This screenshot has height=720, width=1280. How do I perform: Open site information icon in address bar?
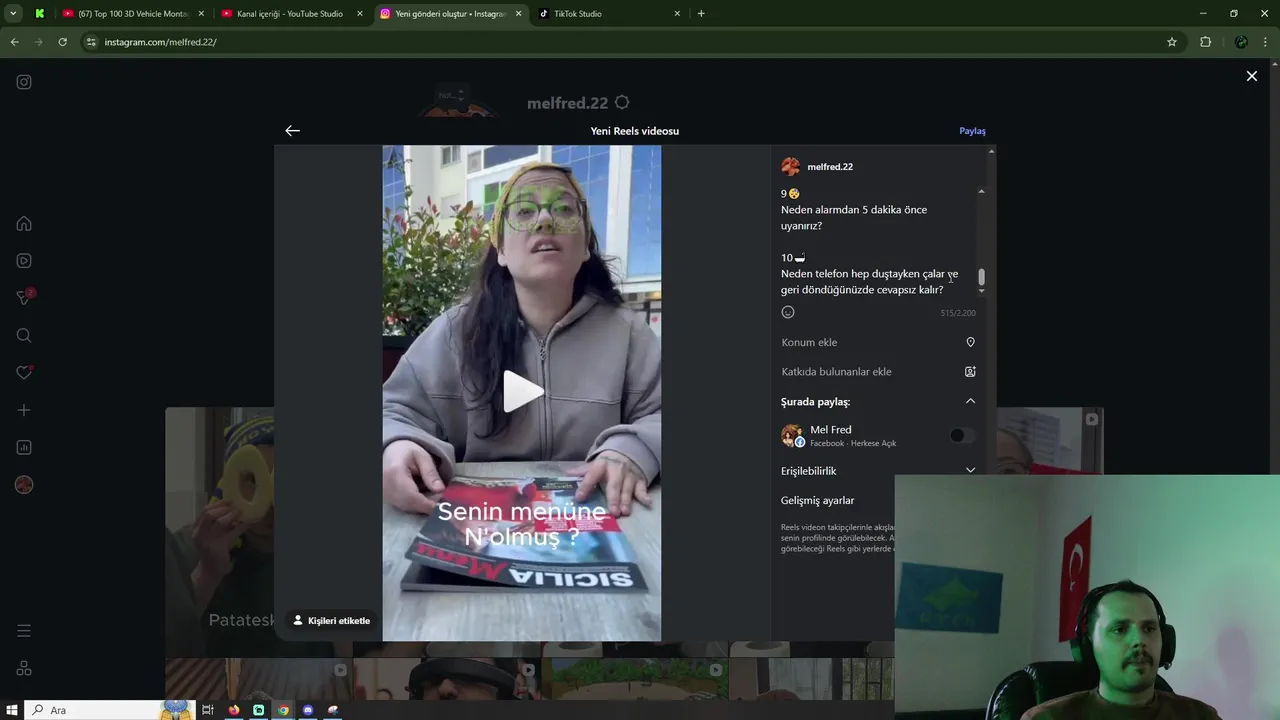[91, 42]
